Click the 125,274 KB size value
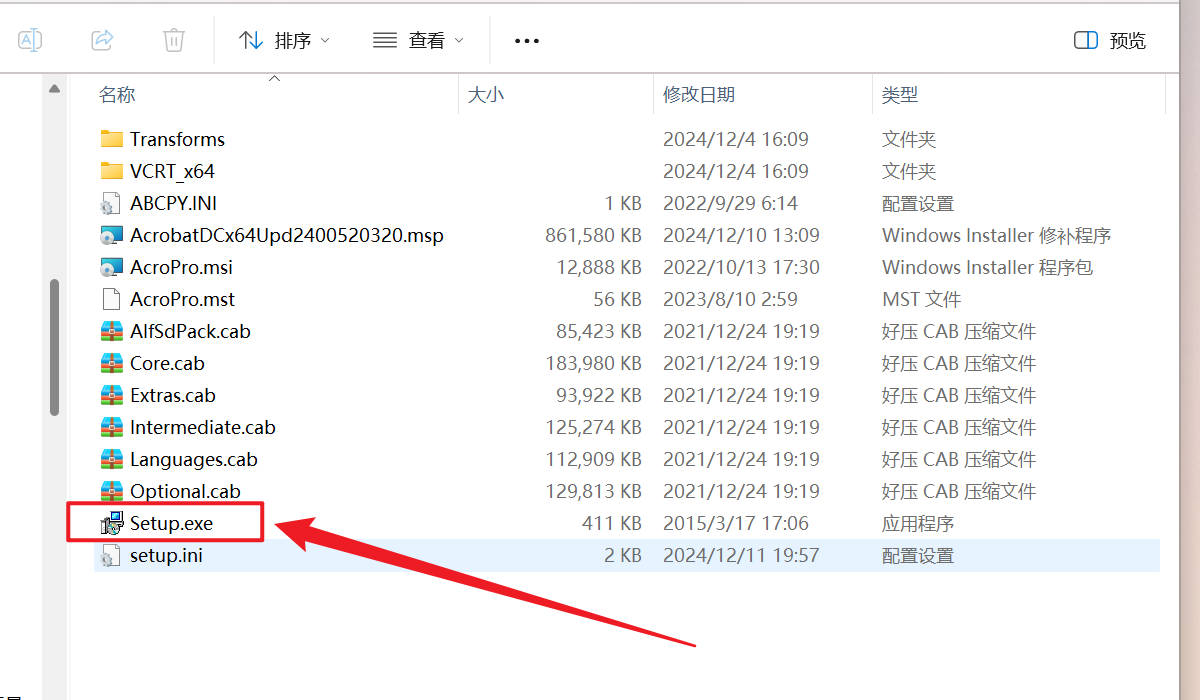1200x700 pixels. tap(593, 427)
